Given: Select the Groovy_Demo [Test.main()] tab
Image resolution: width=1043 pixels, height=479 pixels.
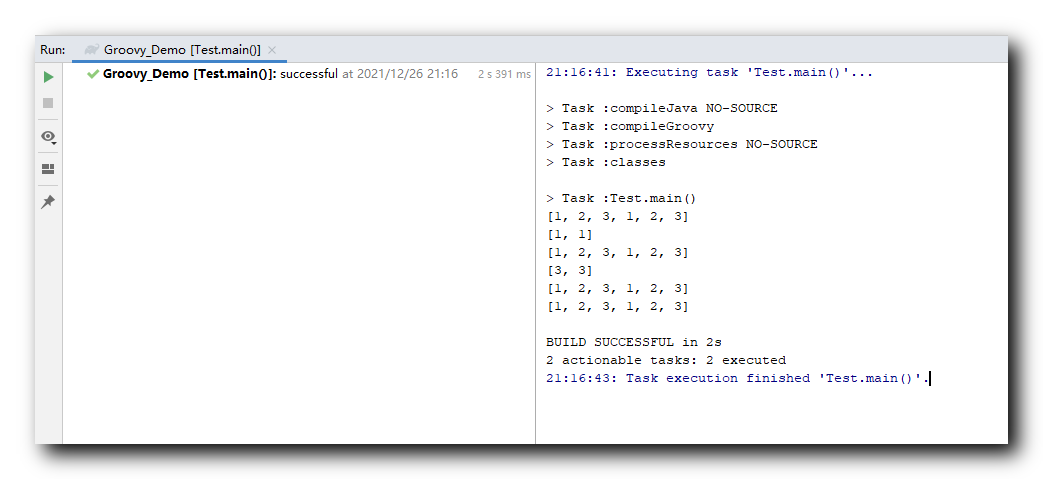Looking at the screenshot, I should coord(180,50).
